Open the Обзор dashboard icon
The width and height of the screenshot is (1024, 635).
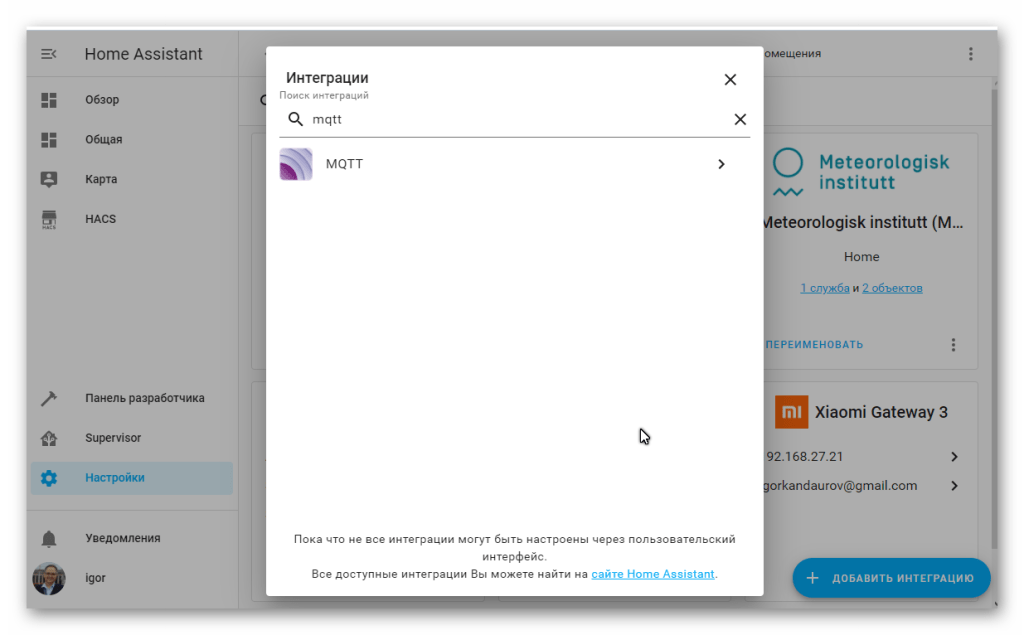point(48,100)
